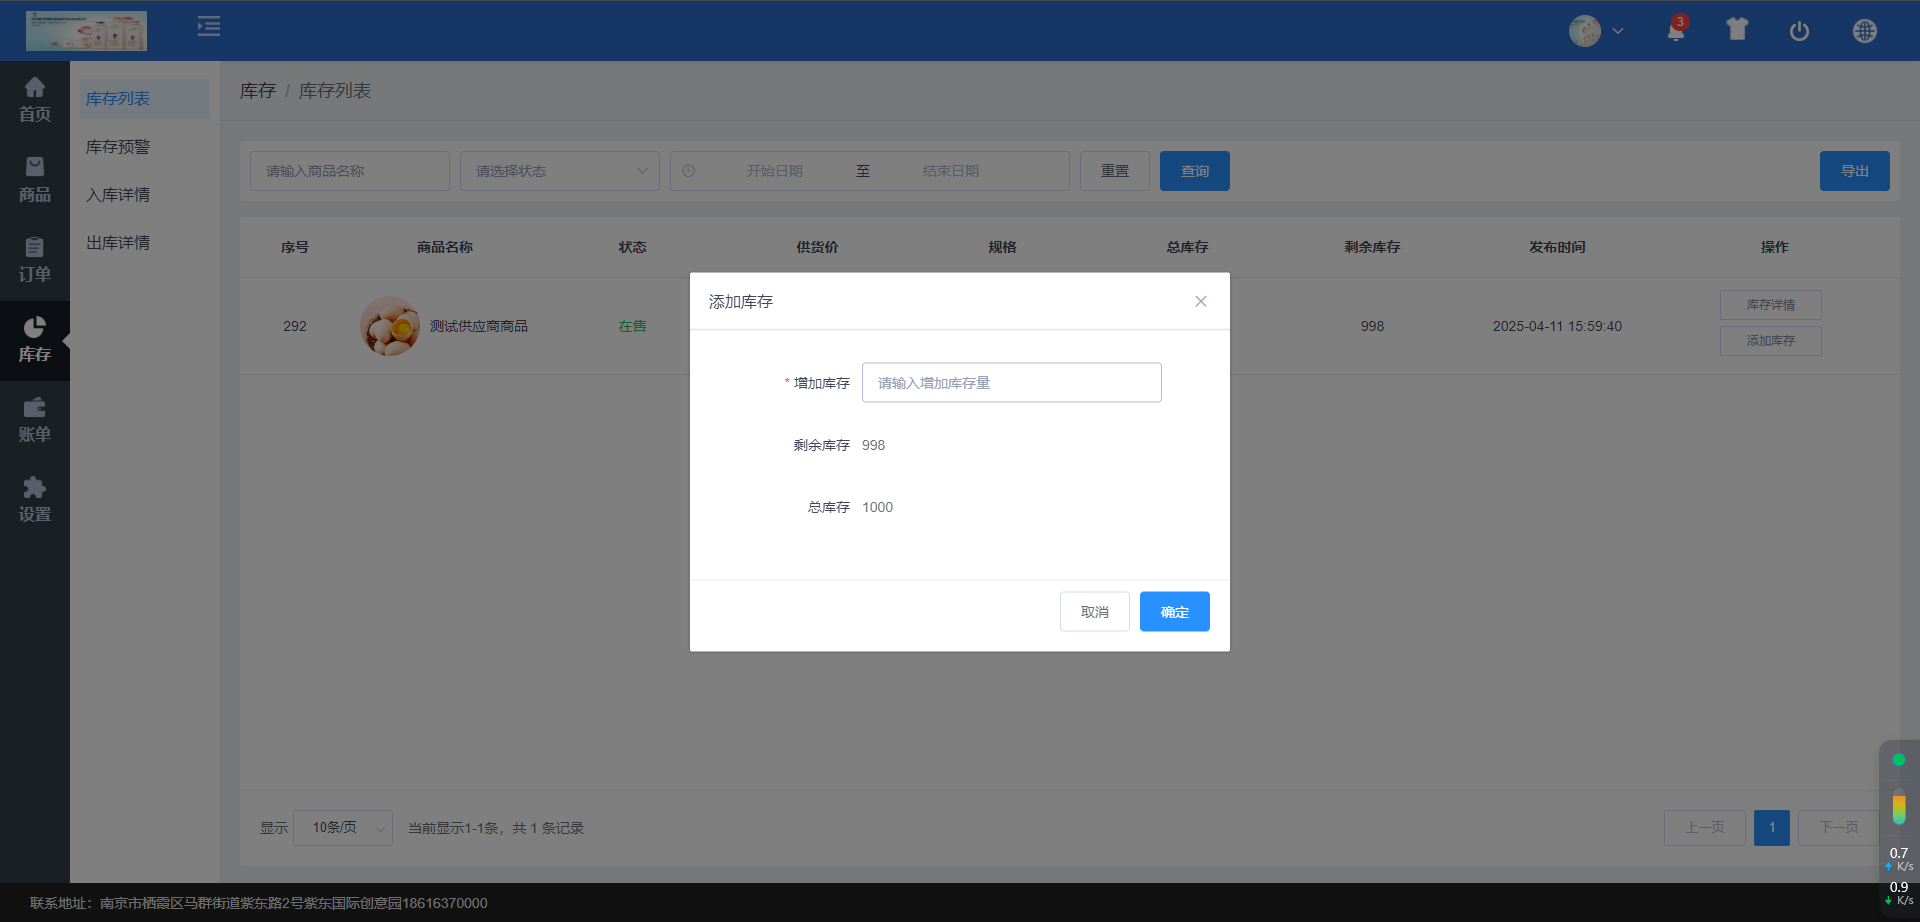Select 入库详情 in the submenu

coord(118,195)
